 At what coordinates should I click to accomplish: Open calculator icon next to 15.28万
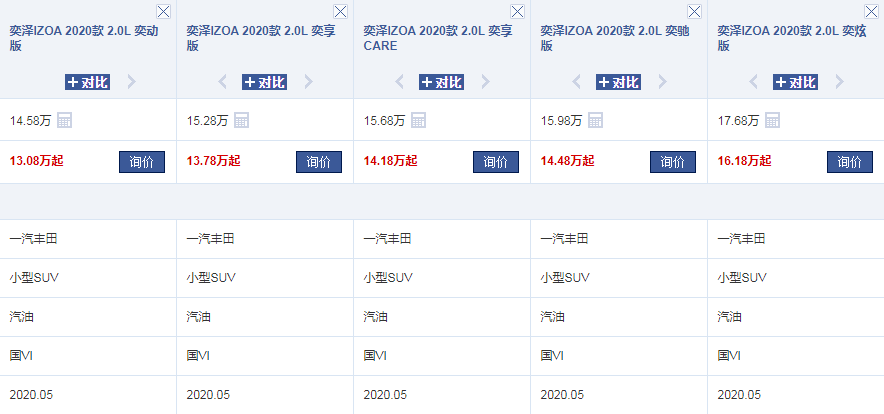[241, 120]
